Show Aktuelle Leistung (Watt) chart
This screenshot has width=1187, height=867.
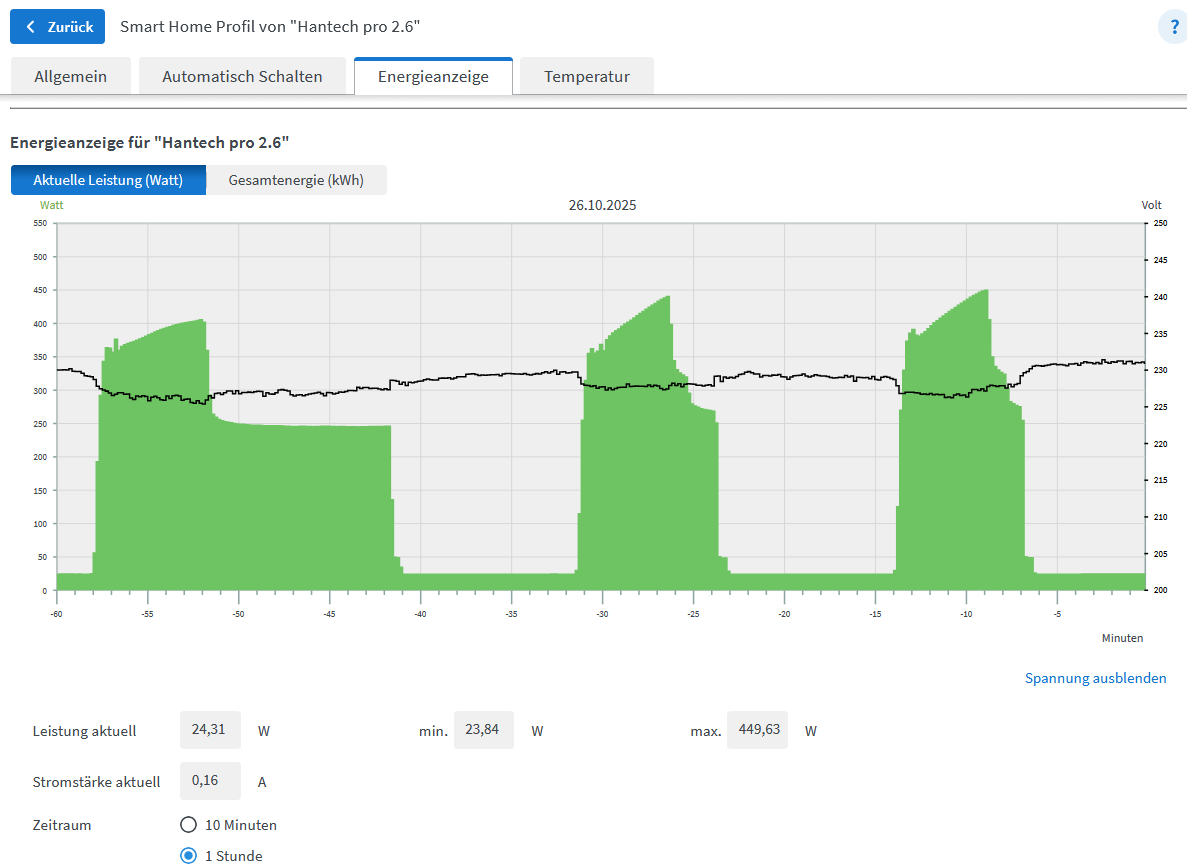coord(108,180)
